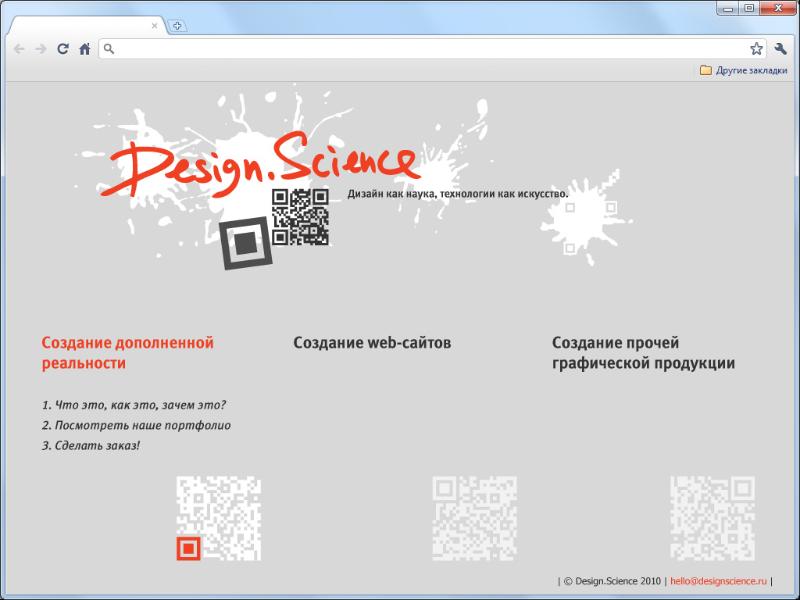Viewport: 800px width, 600px height.
Task: Focus the address bar input
Action: pyautogui.click(x=431, y=49)
